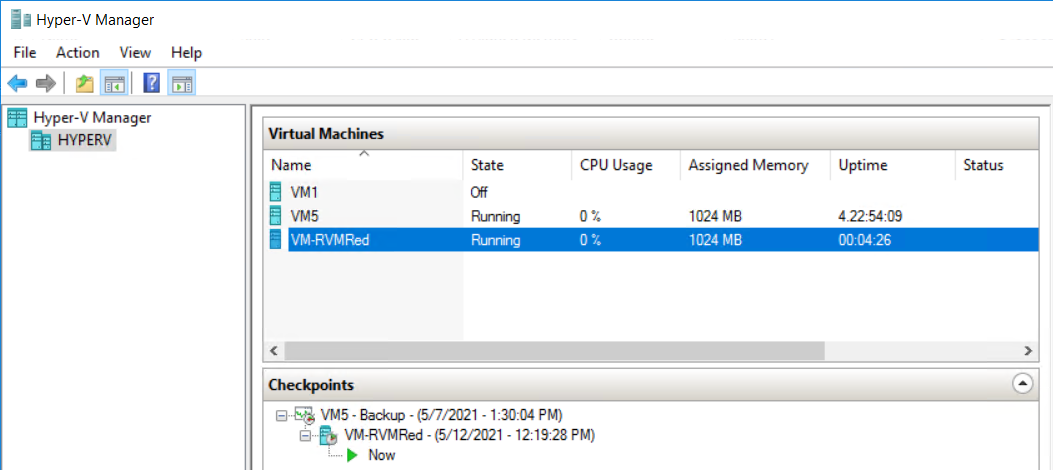
Task: Click Running state of VM-RVMRed
Action: 496,240
